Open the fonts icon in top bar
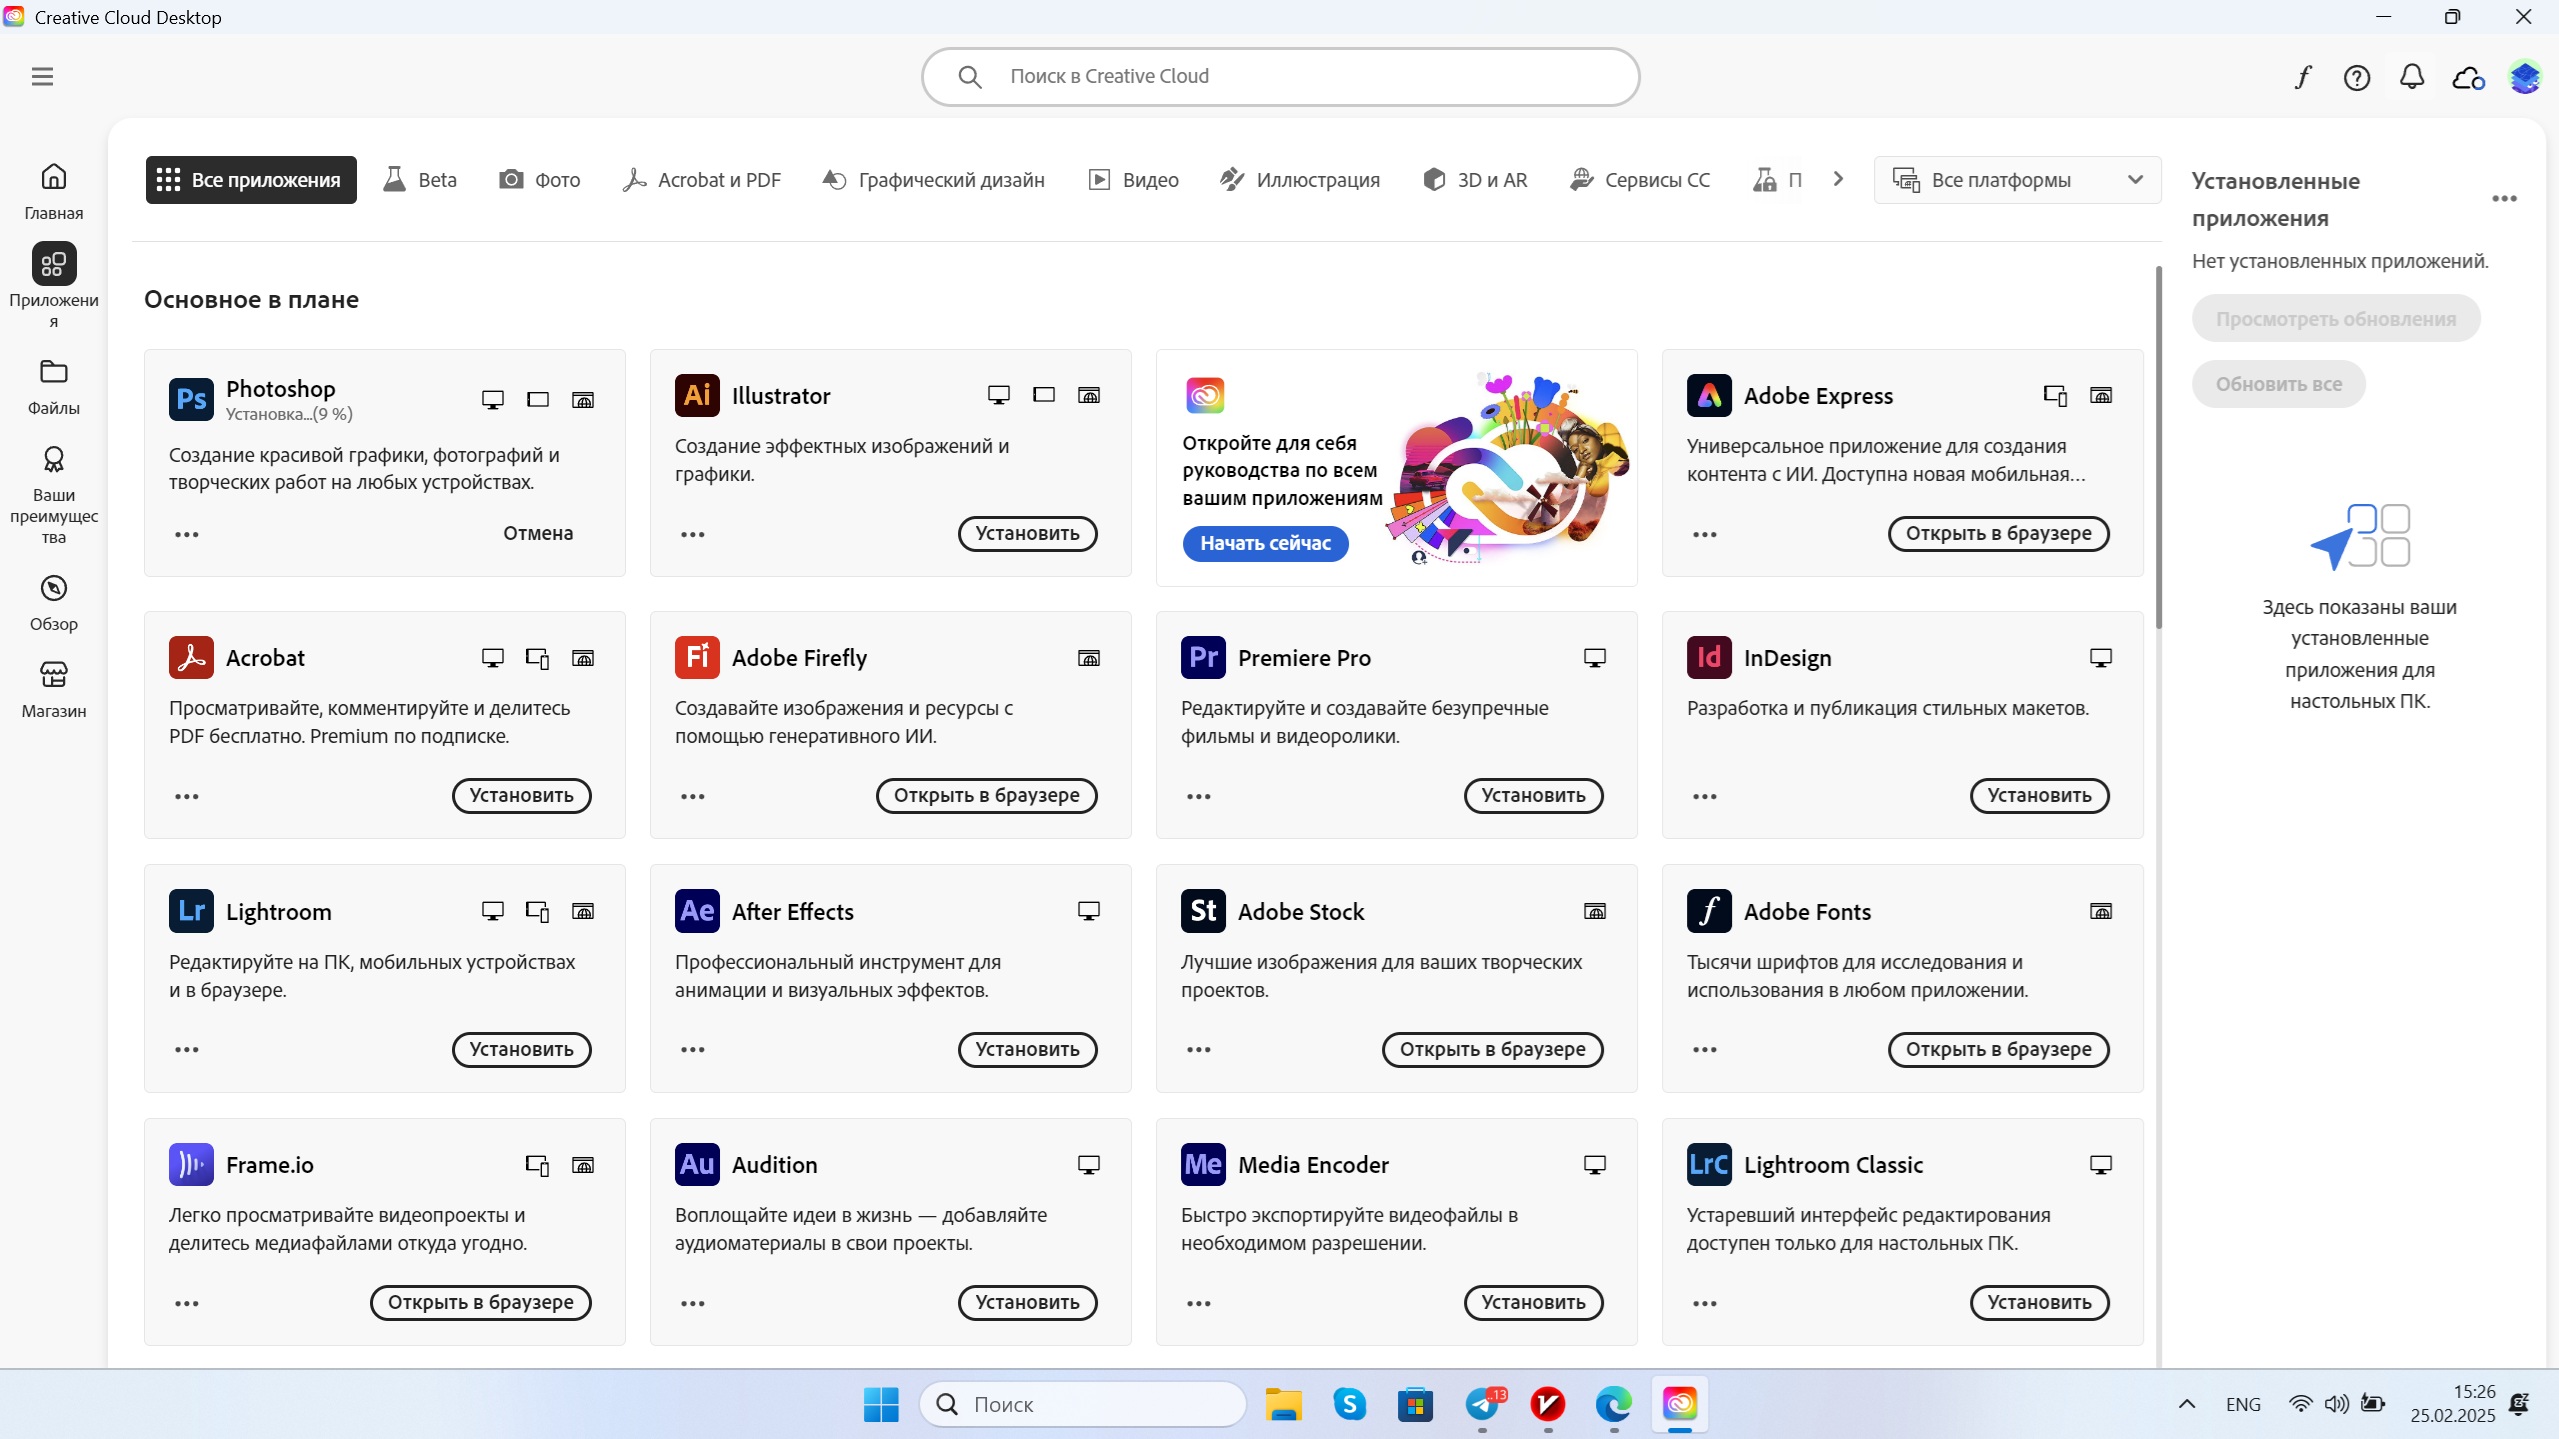 [x=2303, y=77]
